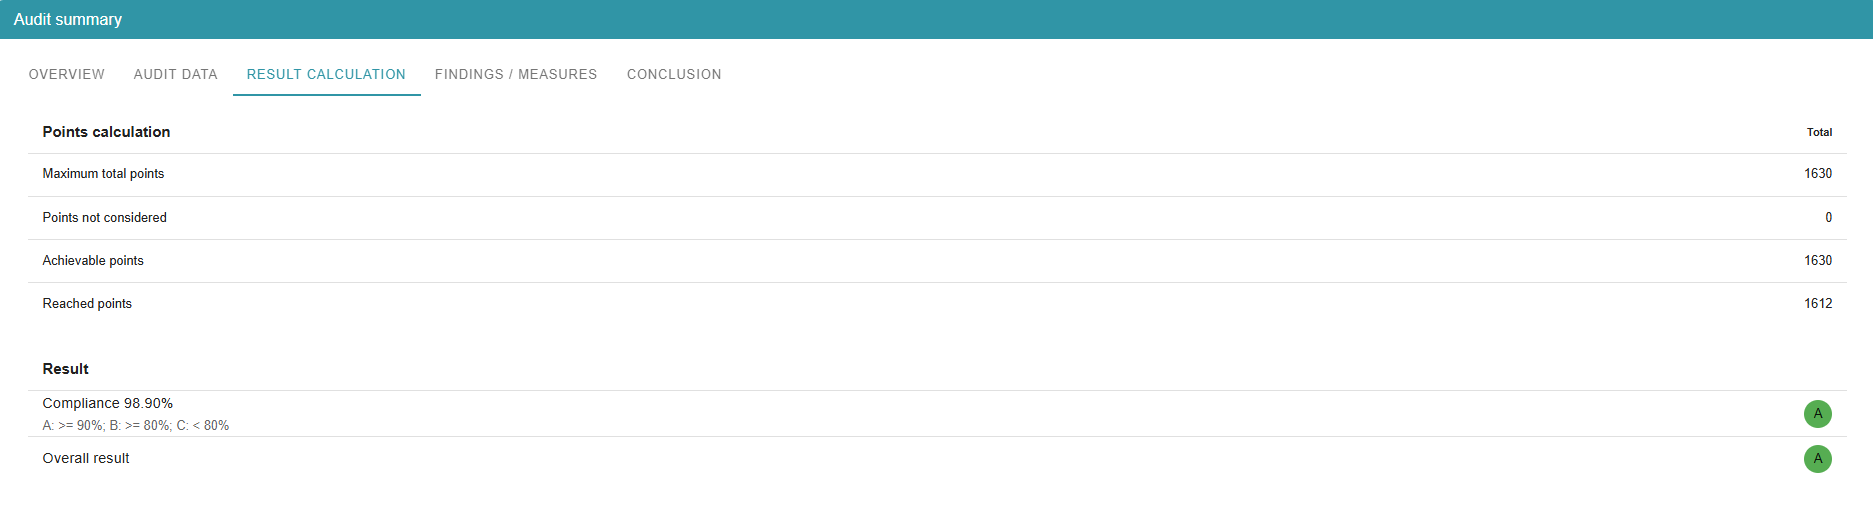
Task: Click the Reached points value 1612
Action: click(1817, 304)
